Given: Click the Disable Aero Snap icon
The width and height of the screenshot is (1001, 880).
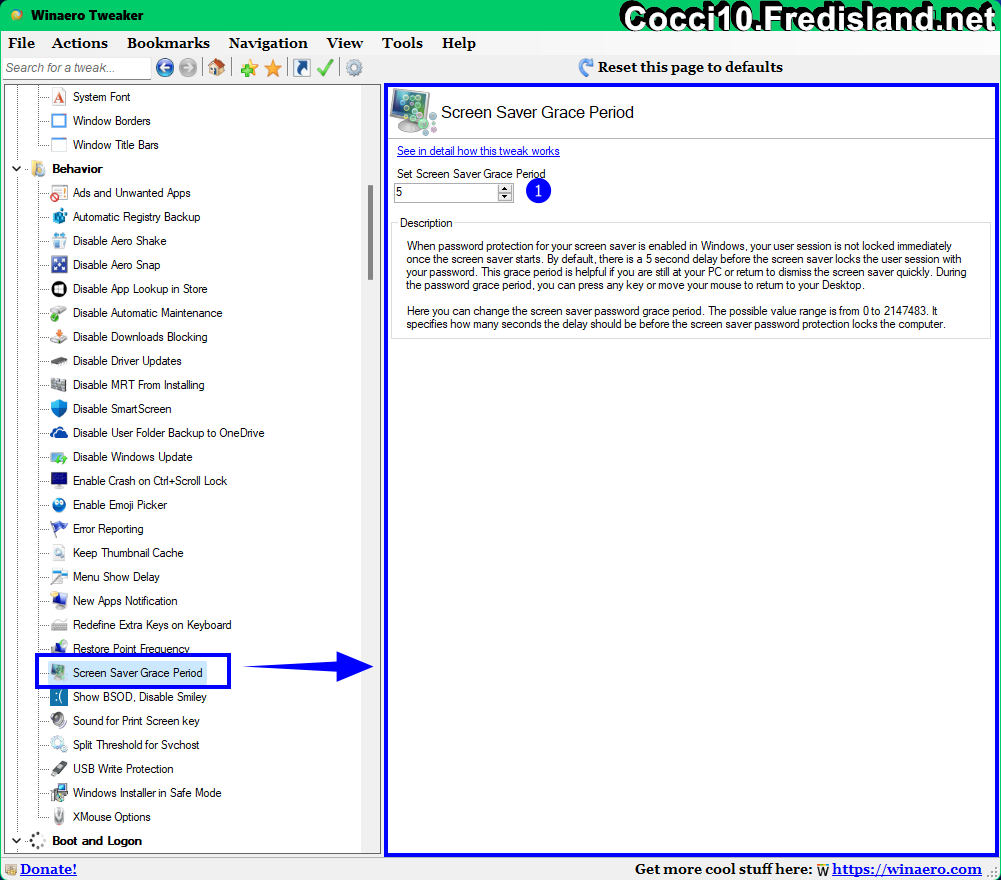Looking at the screenshot, I should point(59,265).
